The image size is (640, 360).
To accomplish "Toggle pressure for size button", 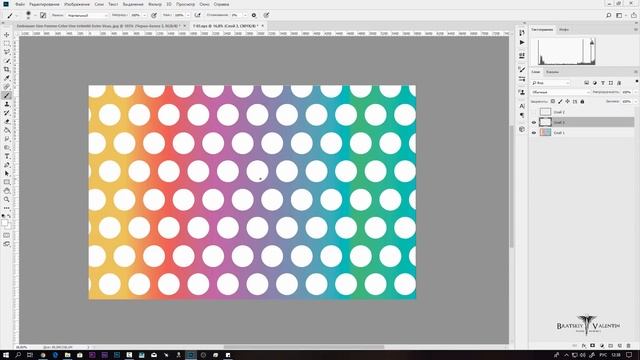I will [266, 15].
